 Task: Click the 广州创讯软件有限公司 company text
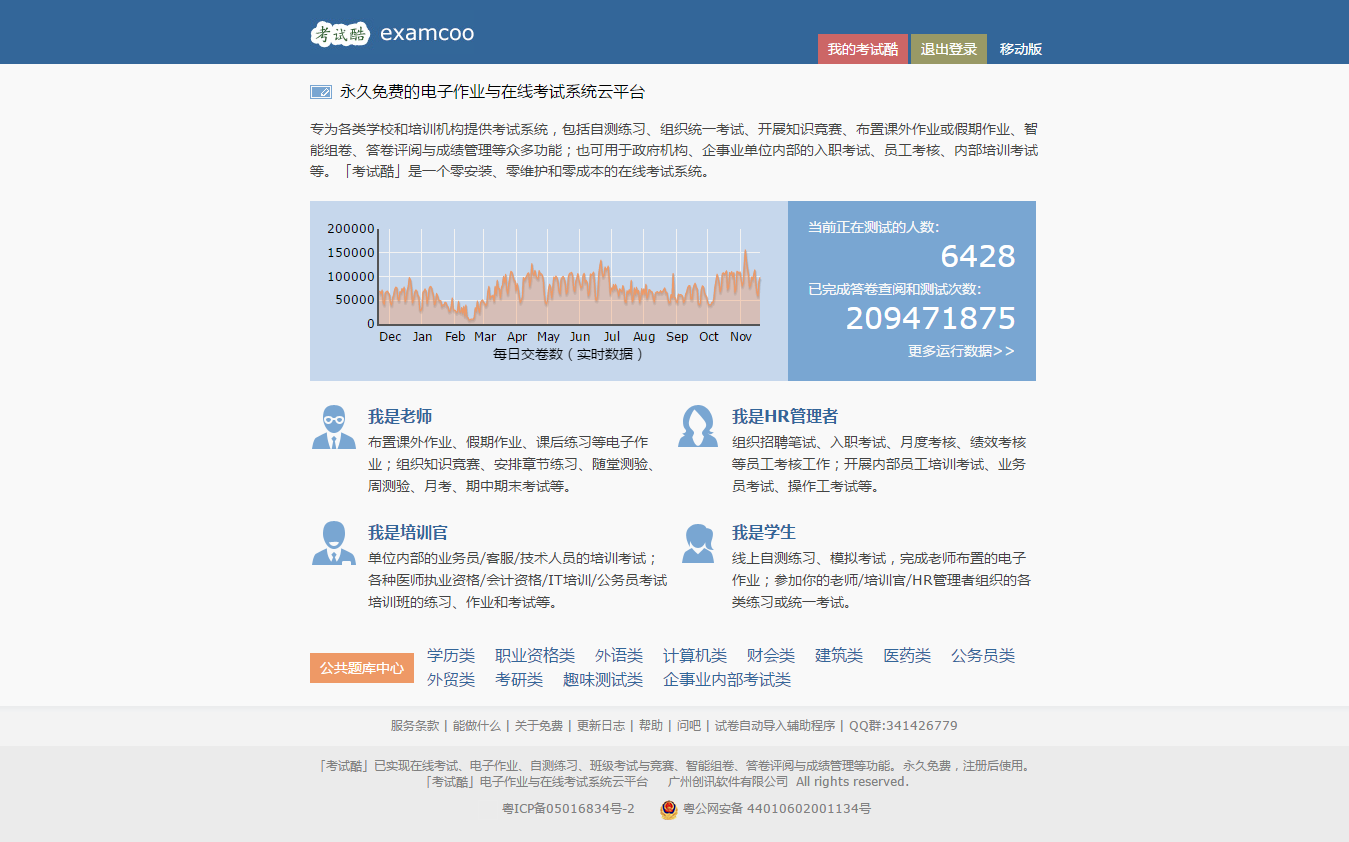[728, 782]
